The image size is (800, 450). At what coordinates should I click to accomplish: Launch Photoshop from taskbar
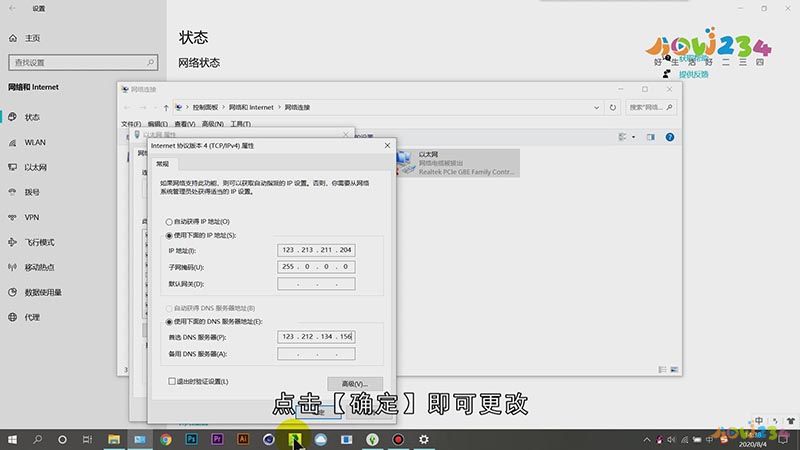pos(191,439)
